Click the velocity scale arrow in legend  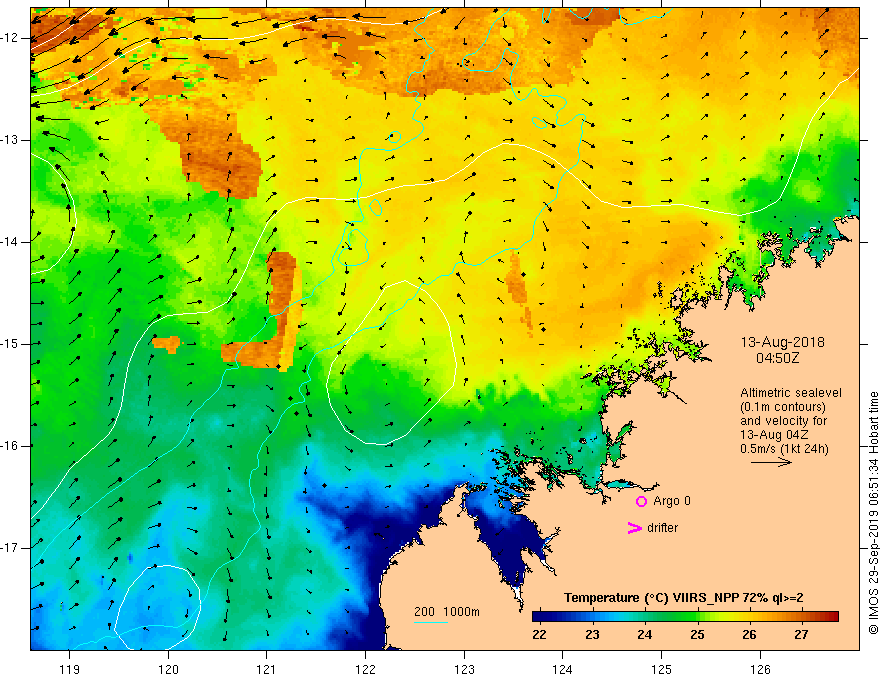coord(771,462)
